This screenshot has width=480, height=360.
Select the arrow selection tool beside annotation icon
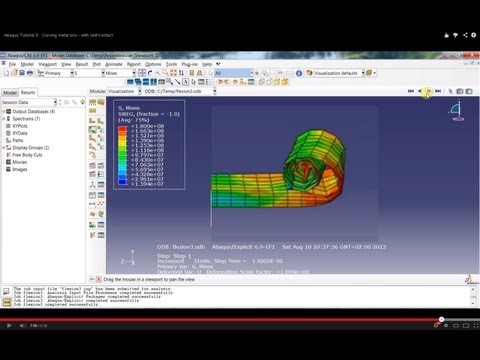tap(193, 82)
